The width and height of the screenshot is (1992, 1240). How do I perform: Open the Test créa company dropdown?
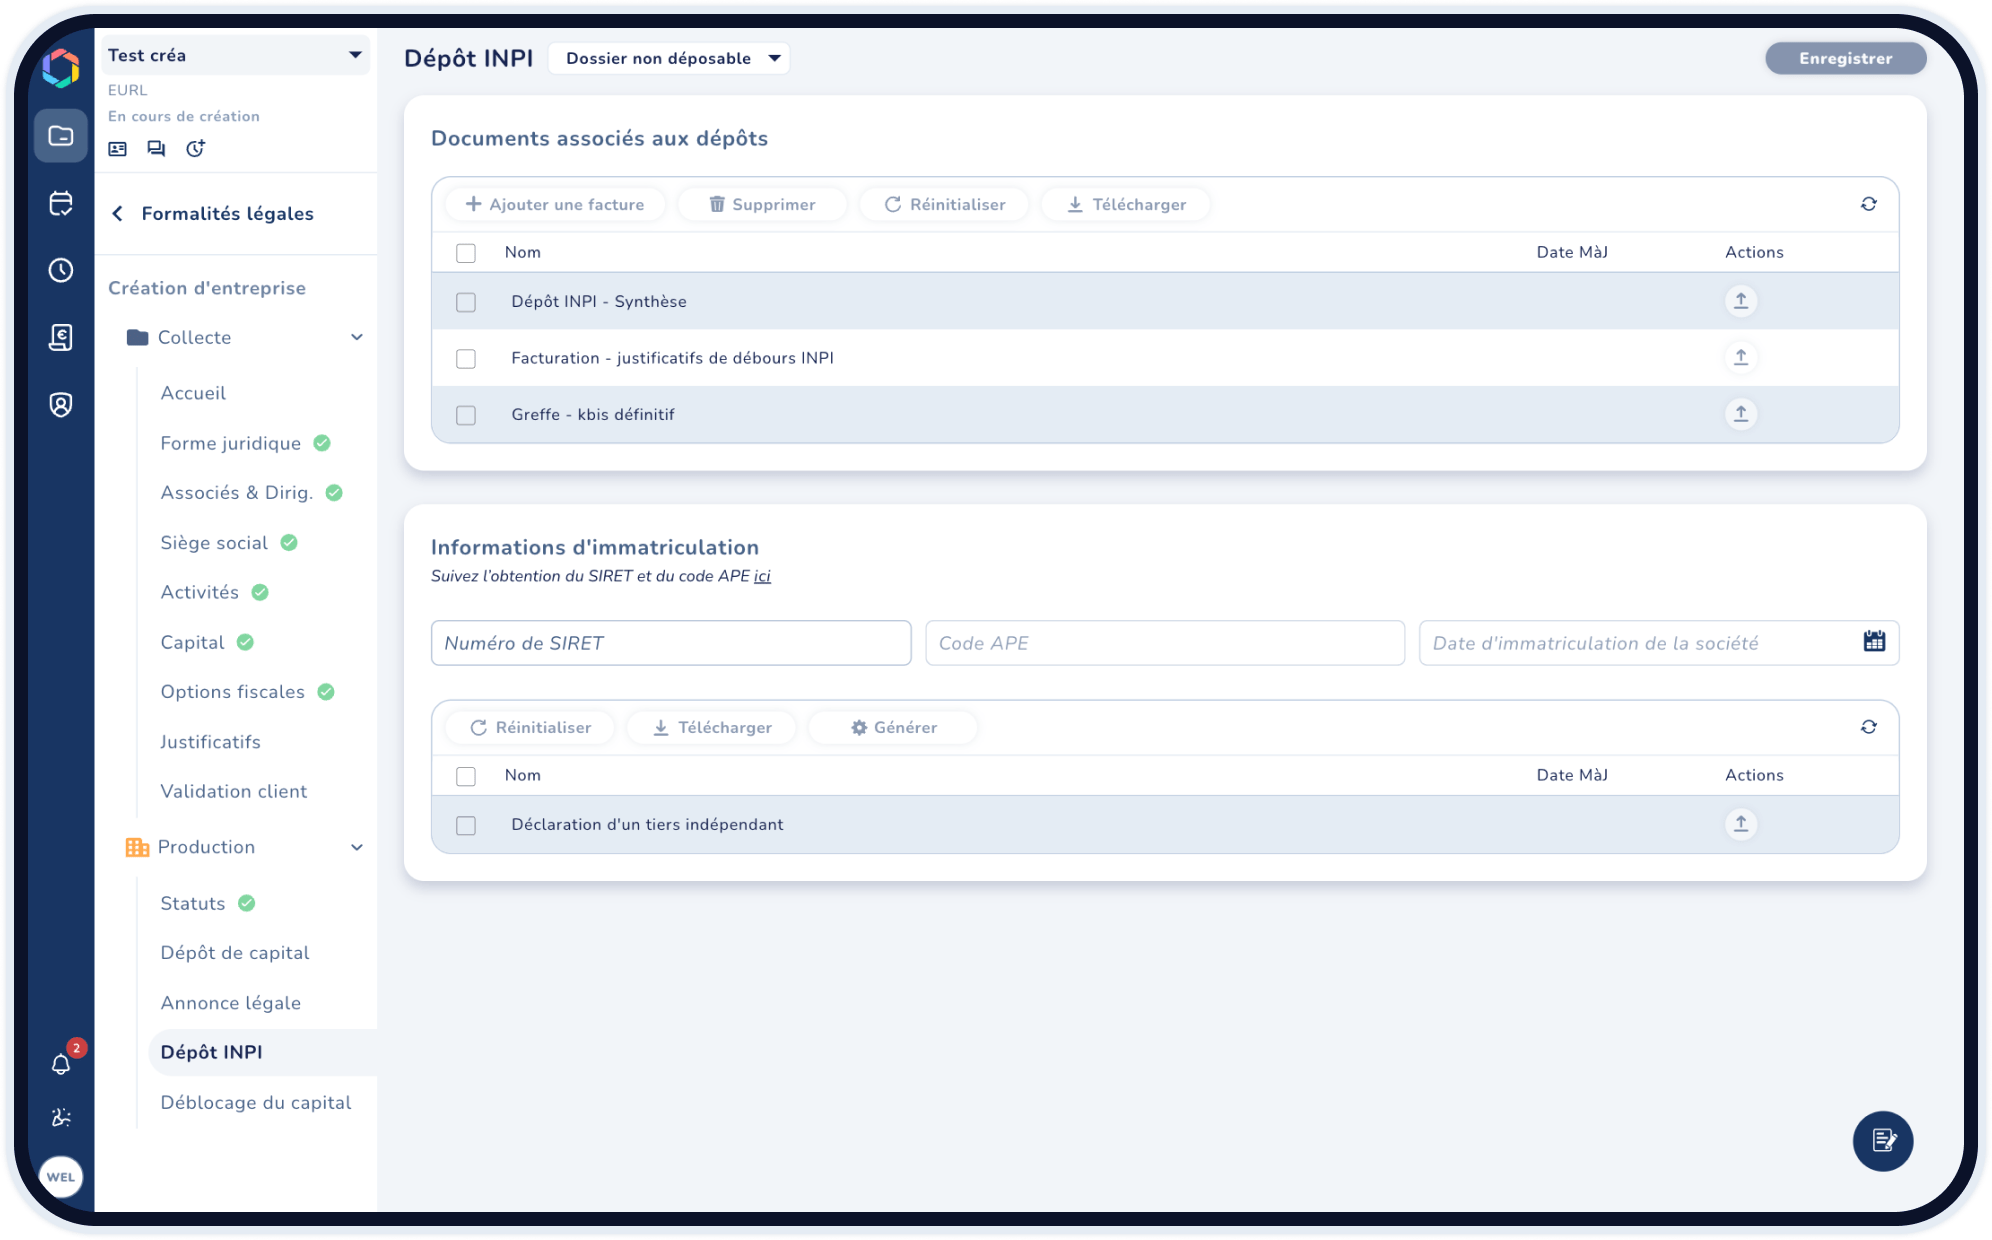236,55
